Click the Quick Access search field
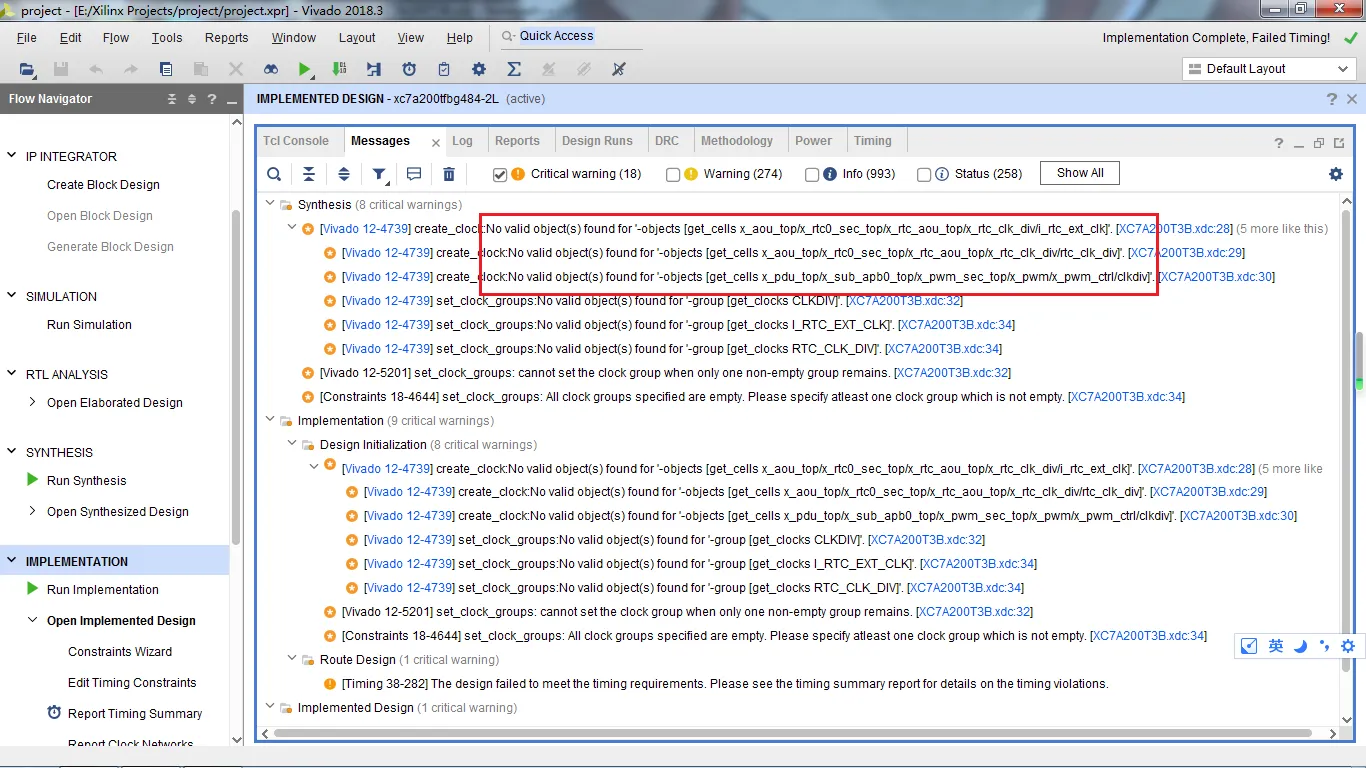Viewport: 1366px width, 768px height. click(570, 36)
